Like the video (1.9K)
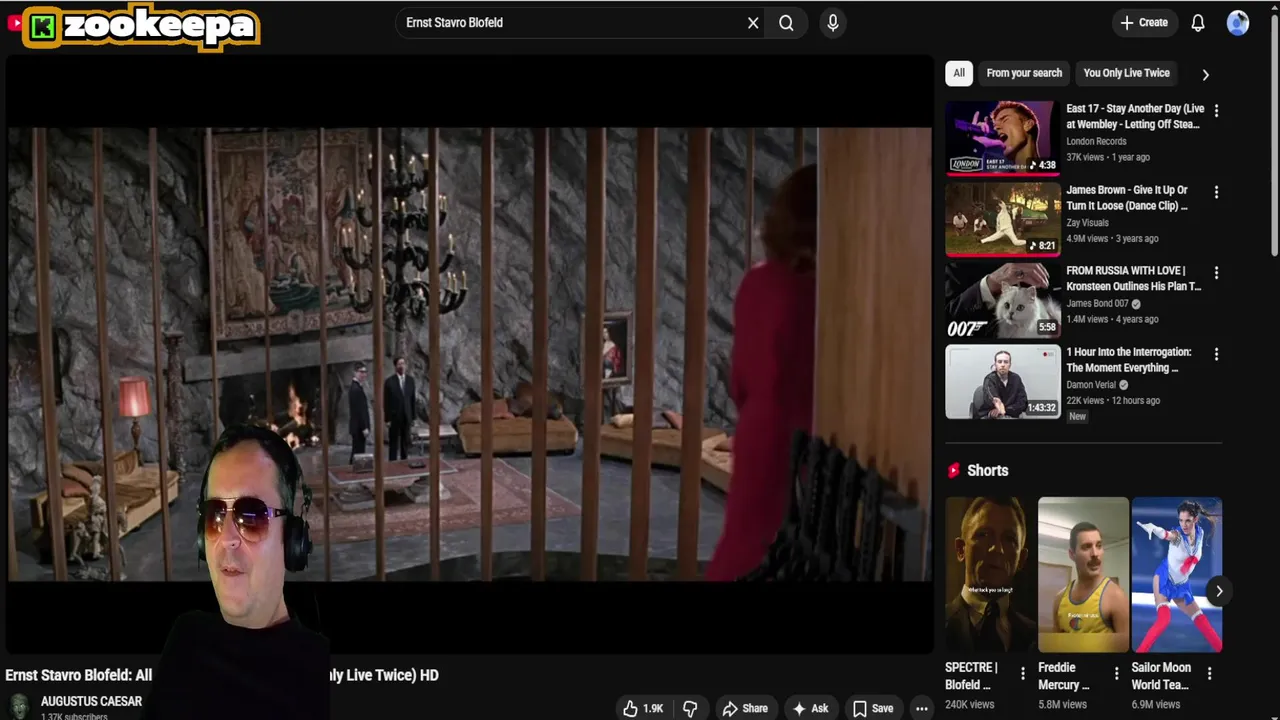 643,708
